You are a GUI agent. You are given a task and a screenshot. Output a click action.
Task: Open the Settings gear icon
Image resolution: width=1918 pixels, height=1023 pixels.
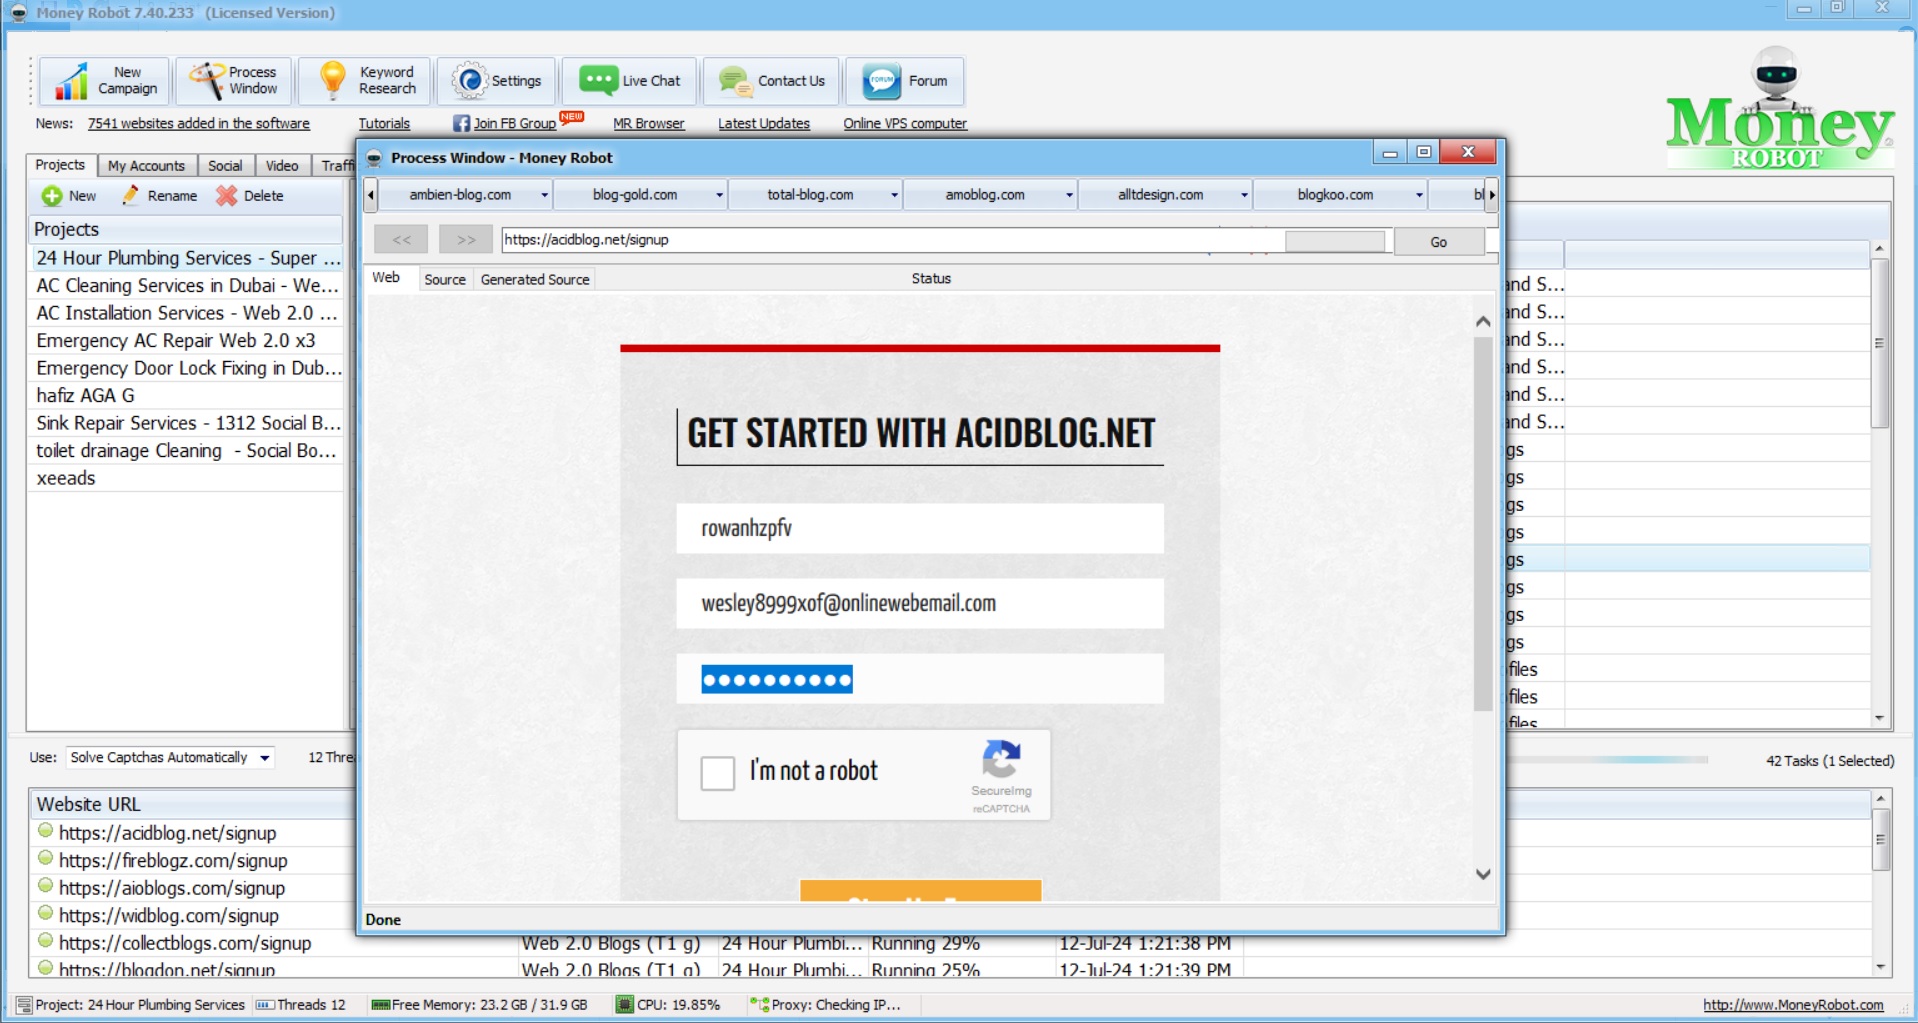coord(469,81)
